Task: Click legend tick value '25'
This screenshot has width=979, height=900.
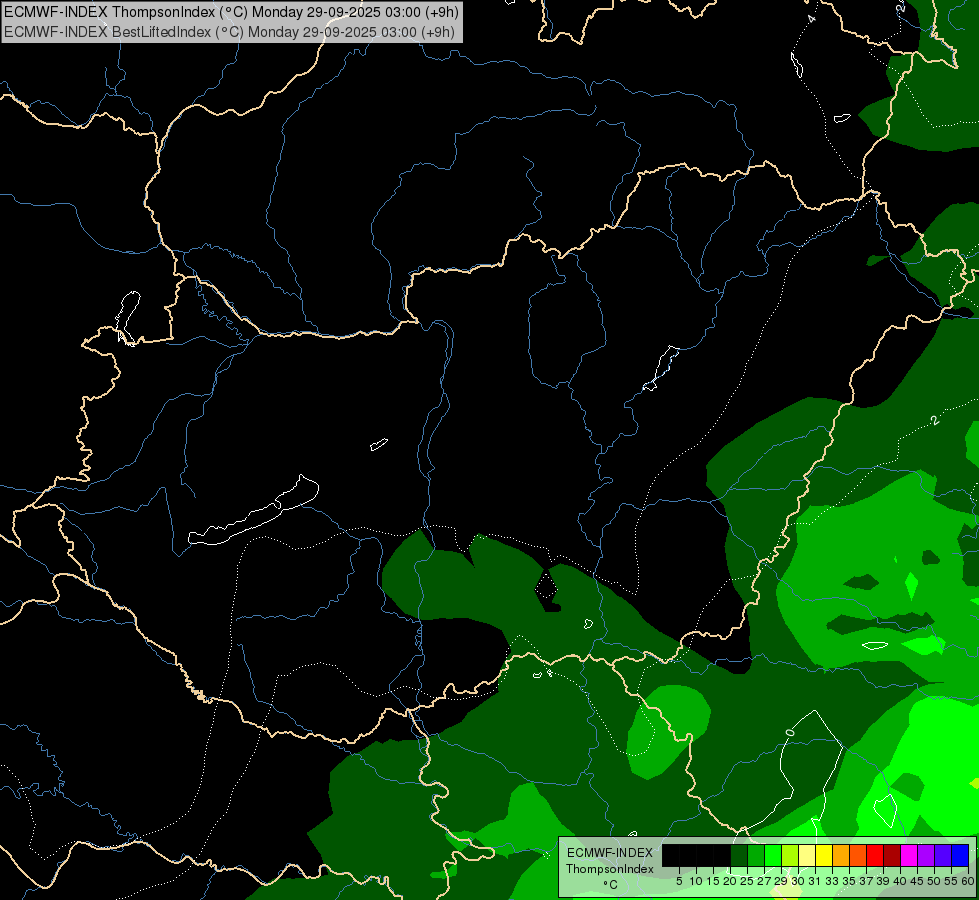Action: coord(747,881)
